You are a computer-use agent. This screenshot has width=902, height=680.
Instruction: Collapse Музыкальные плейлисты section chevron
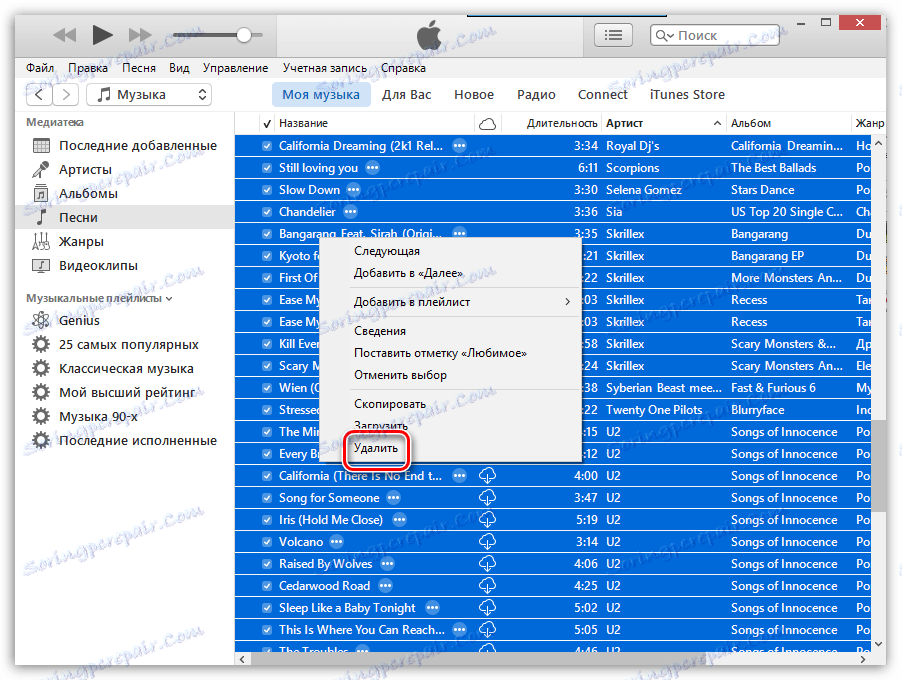pyautogui.click(x=169, y=299)
